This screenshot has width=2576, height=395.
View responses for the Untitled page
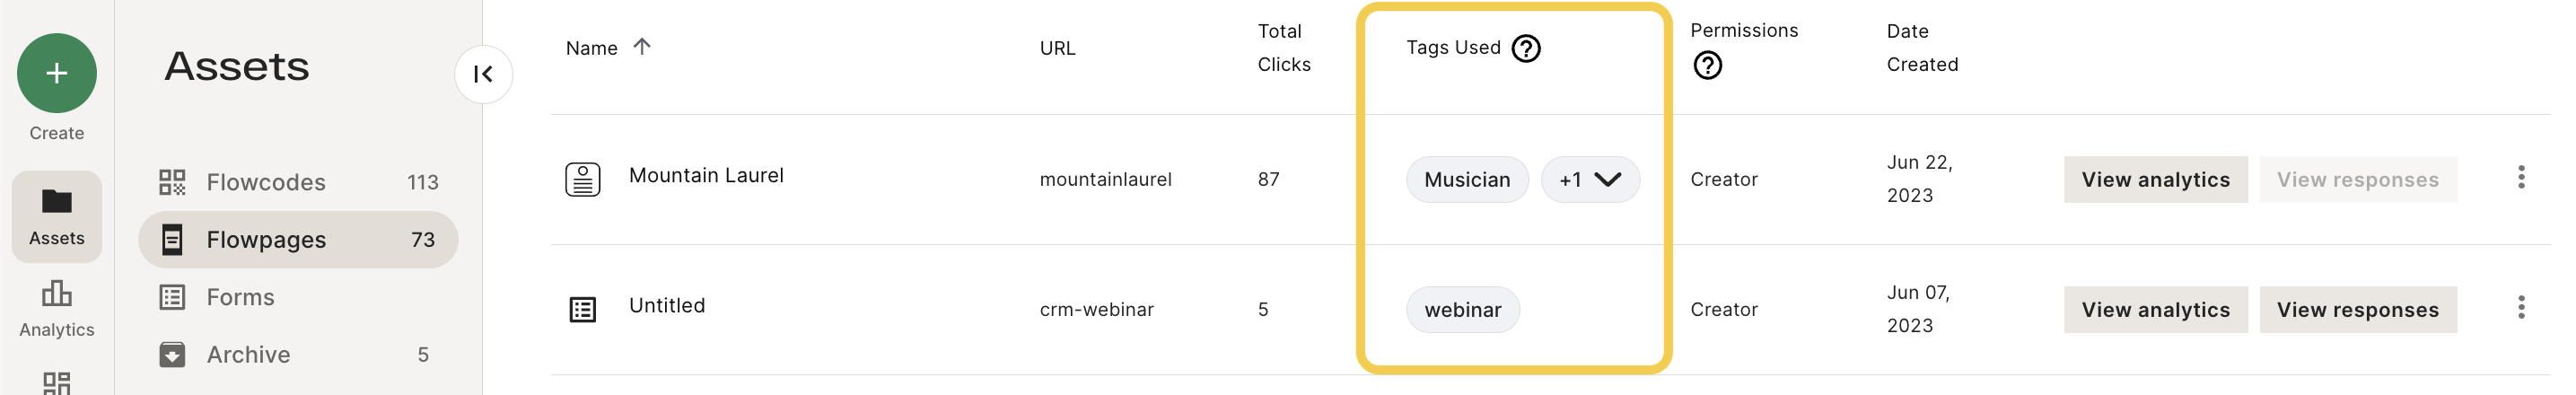[x=2357, y=310]
